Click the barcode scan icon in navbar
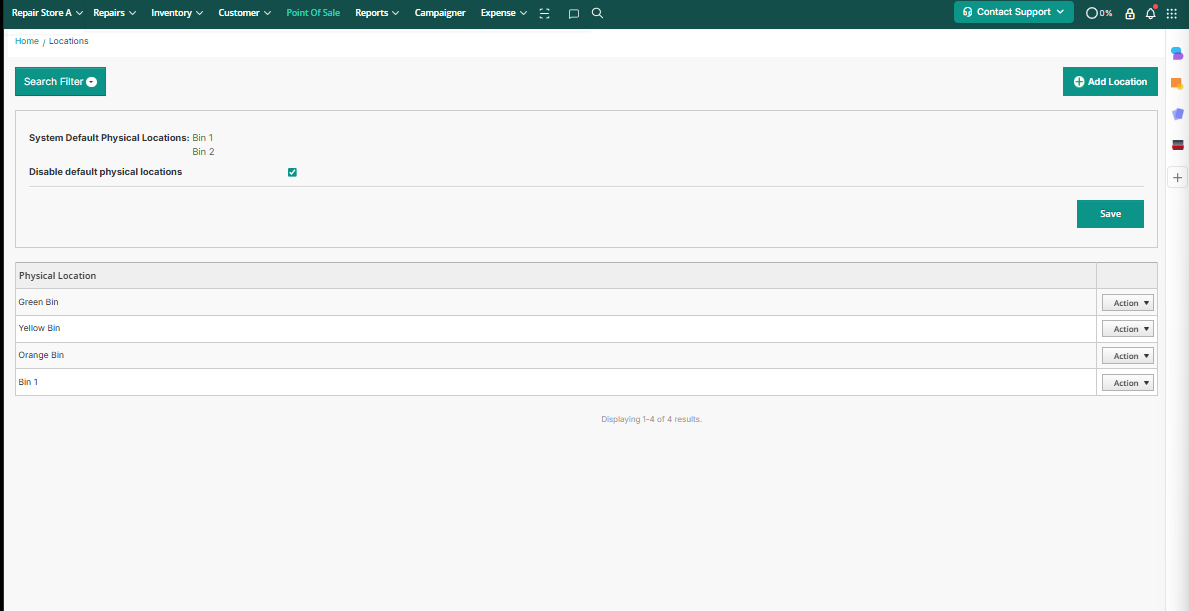The image size is (1189, 611). pyautogui.click(x=544, y=13)
